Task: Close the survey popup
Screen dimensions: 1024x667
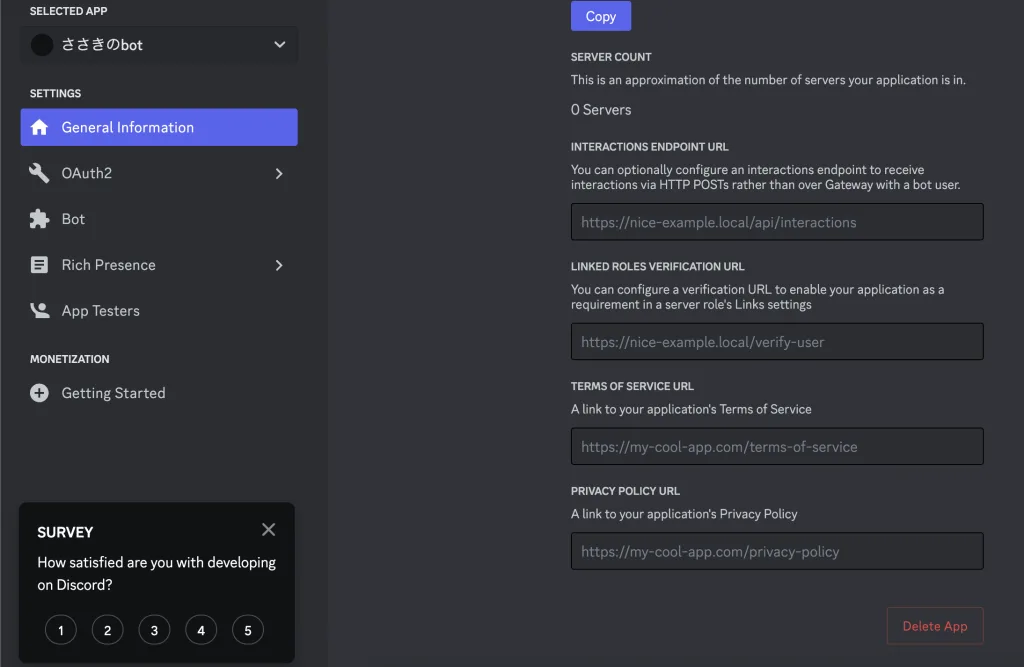Action: [x=268, y=530]
